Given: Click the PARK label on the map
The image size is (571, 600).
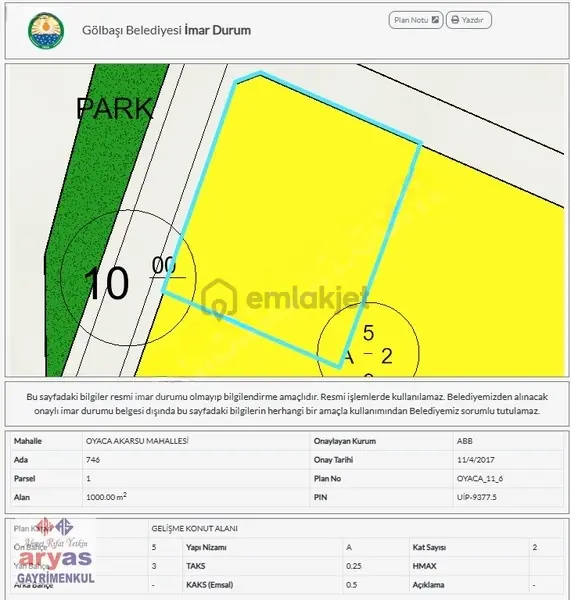Looking at the screenshot, I should [x=114, y=109].
